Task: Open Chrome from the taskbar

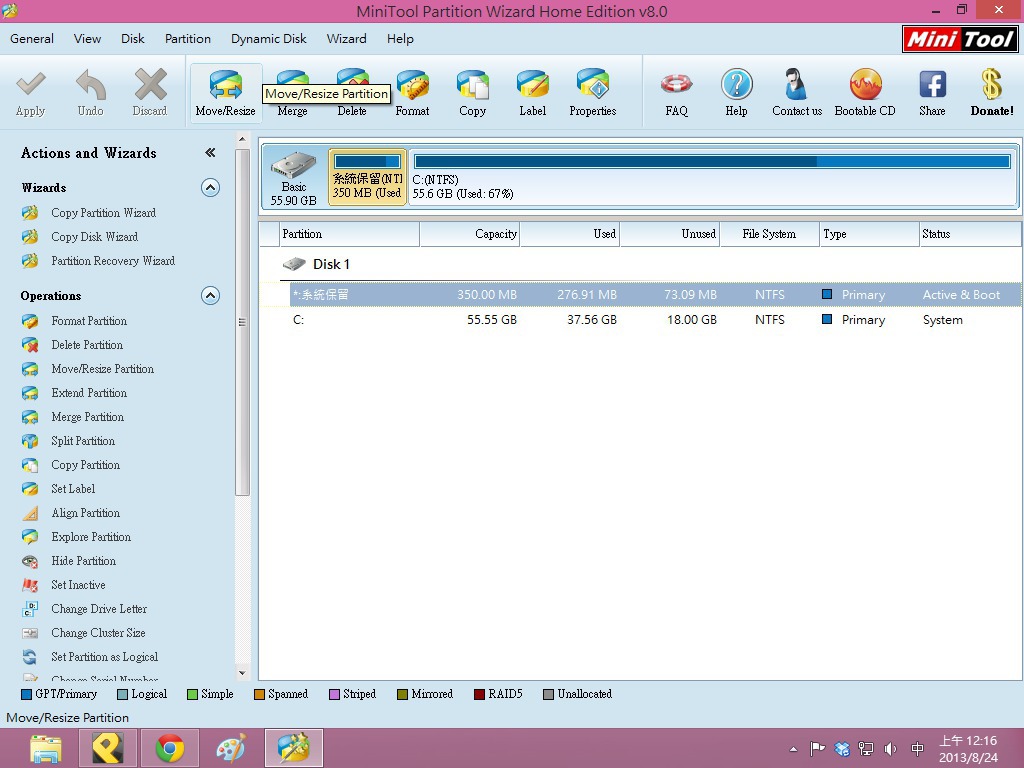Action: pyautogui.click(x=170, y=748)
